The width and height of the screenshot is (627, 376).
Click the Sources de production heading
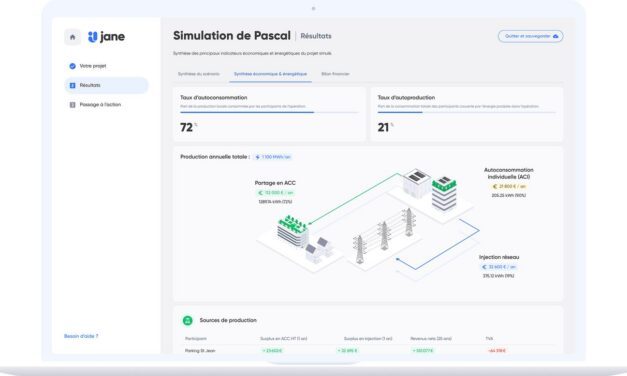click(x=228, y=320)
